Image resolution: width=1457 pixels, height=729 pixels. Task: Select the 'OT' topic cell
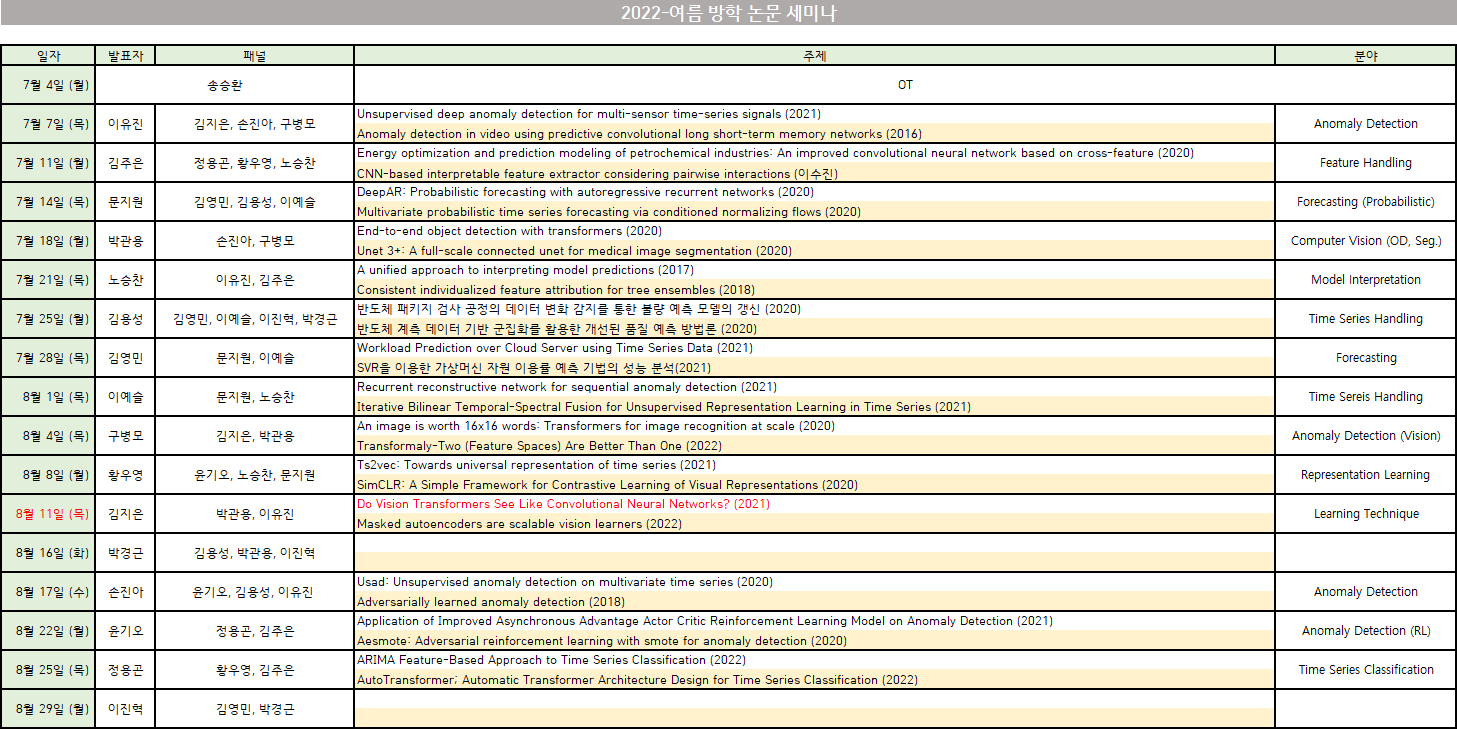(904, 85)
